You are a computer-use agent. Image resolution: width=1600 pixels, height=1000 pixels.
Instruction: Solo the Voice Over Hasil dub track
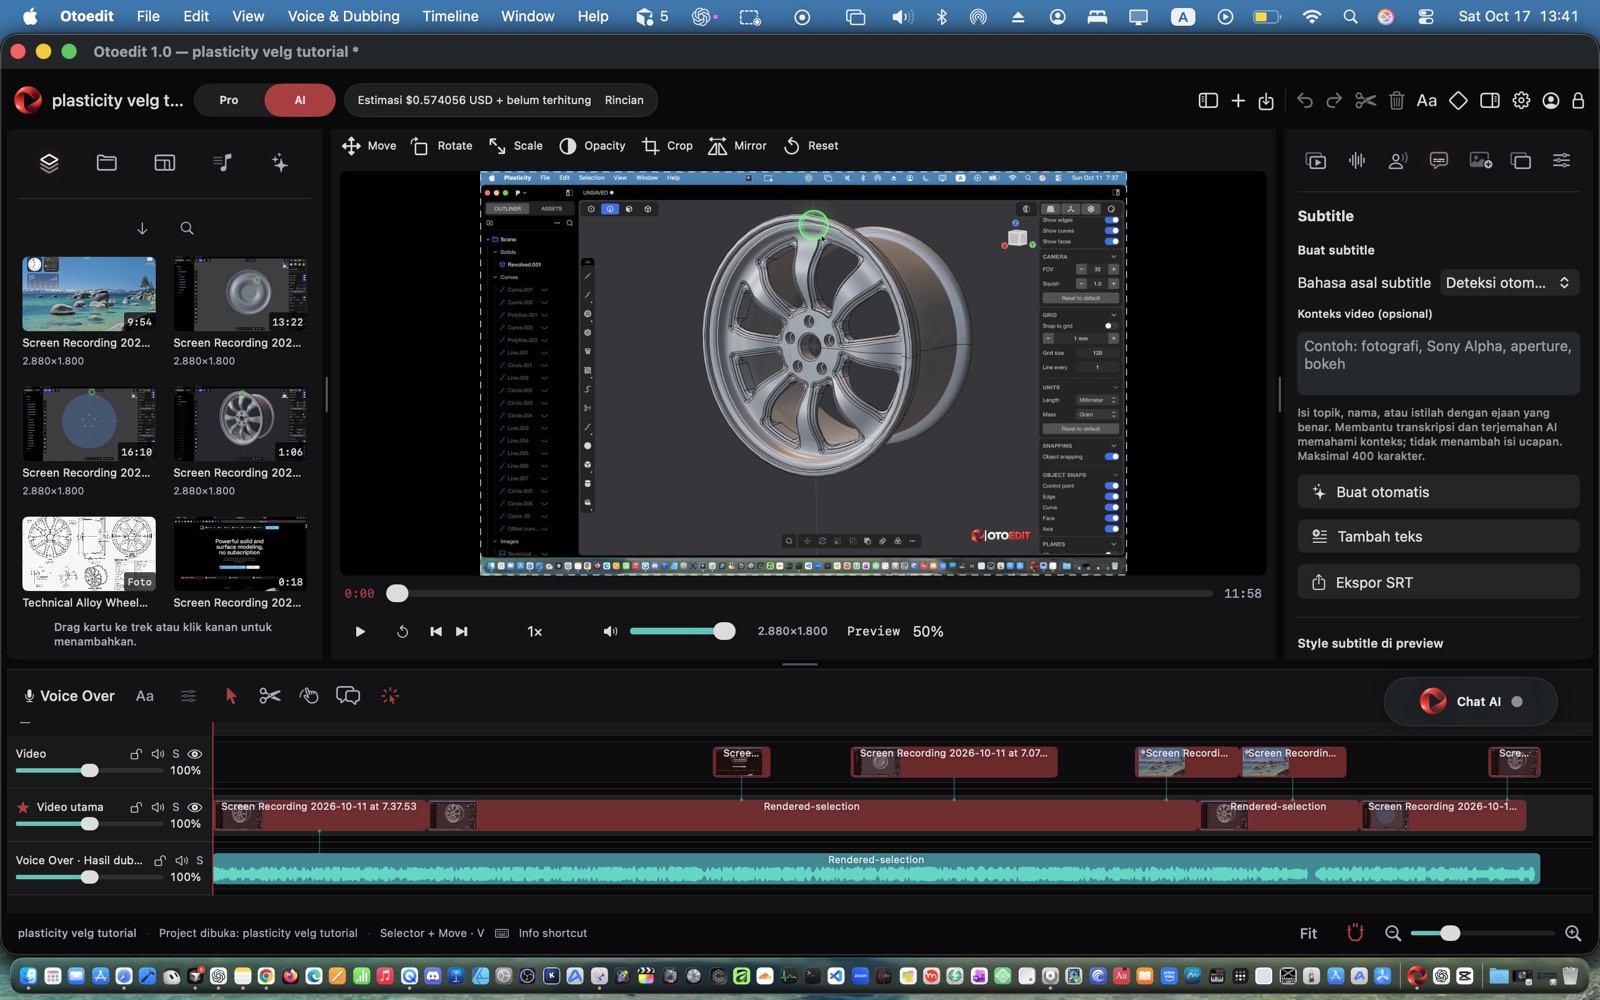coord(200,860)
